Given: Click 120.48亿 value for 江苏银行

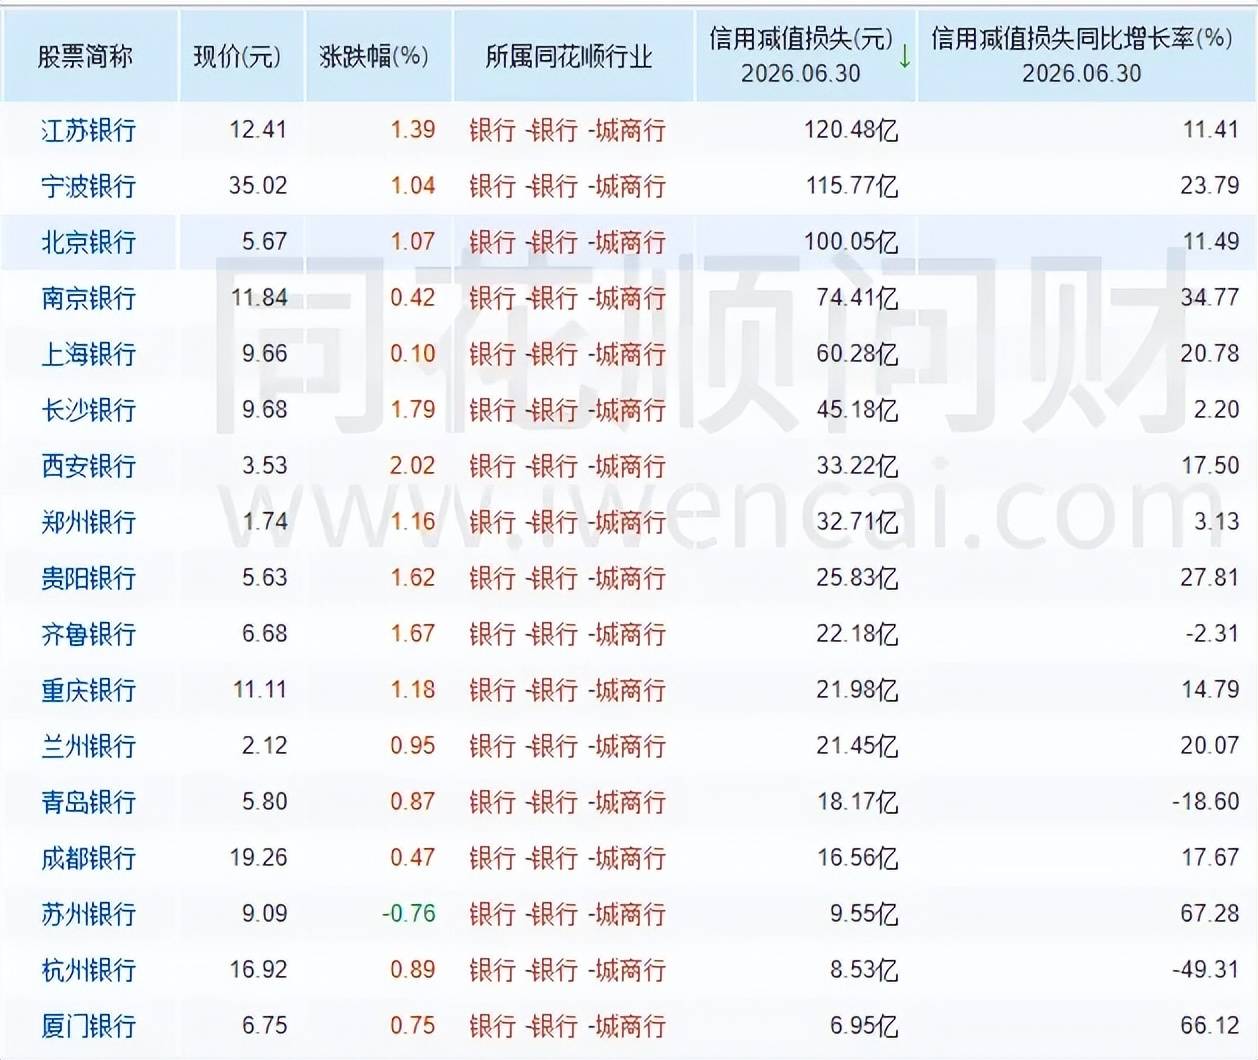Looking at the screenshot, I should pos(851,130).
